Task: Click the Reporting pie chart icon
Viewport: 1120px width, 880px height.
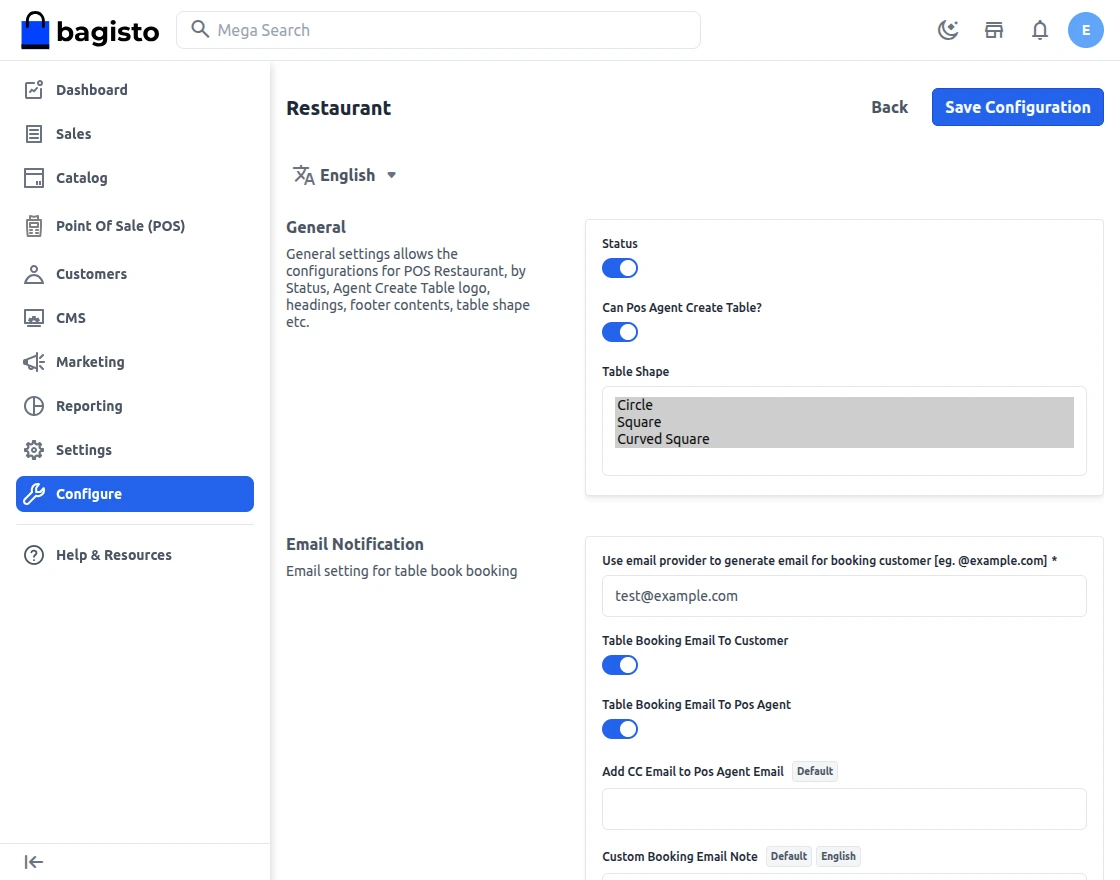Action: pyautogui.click(x=34, y=406)
